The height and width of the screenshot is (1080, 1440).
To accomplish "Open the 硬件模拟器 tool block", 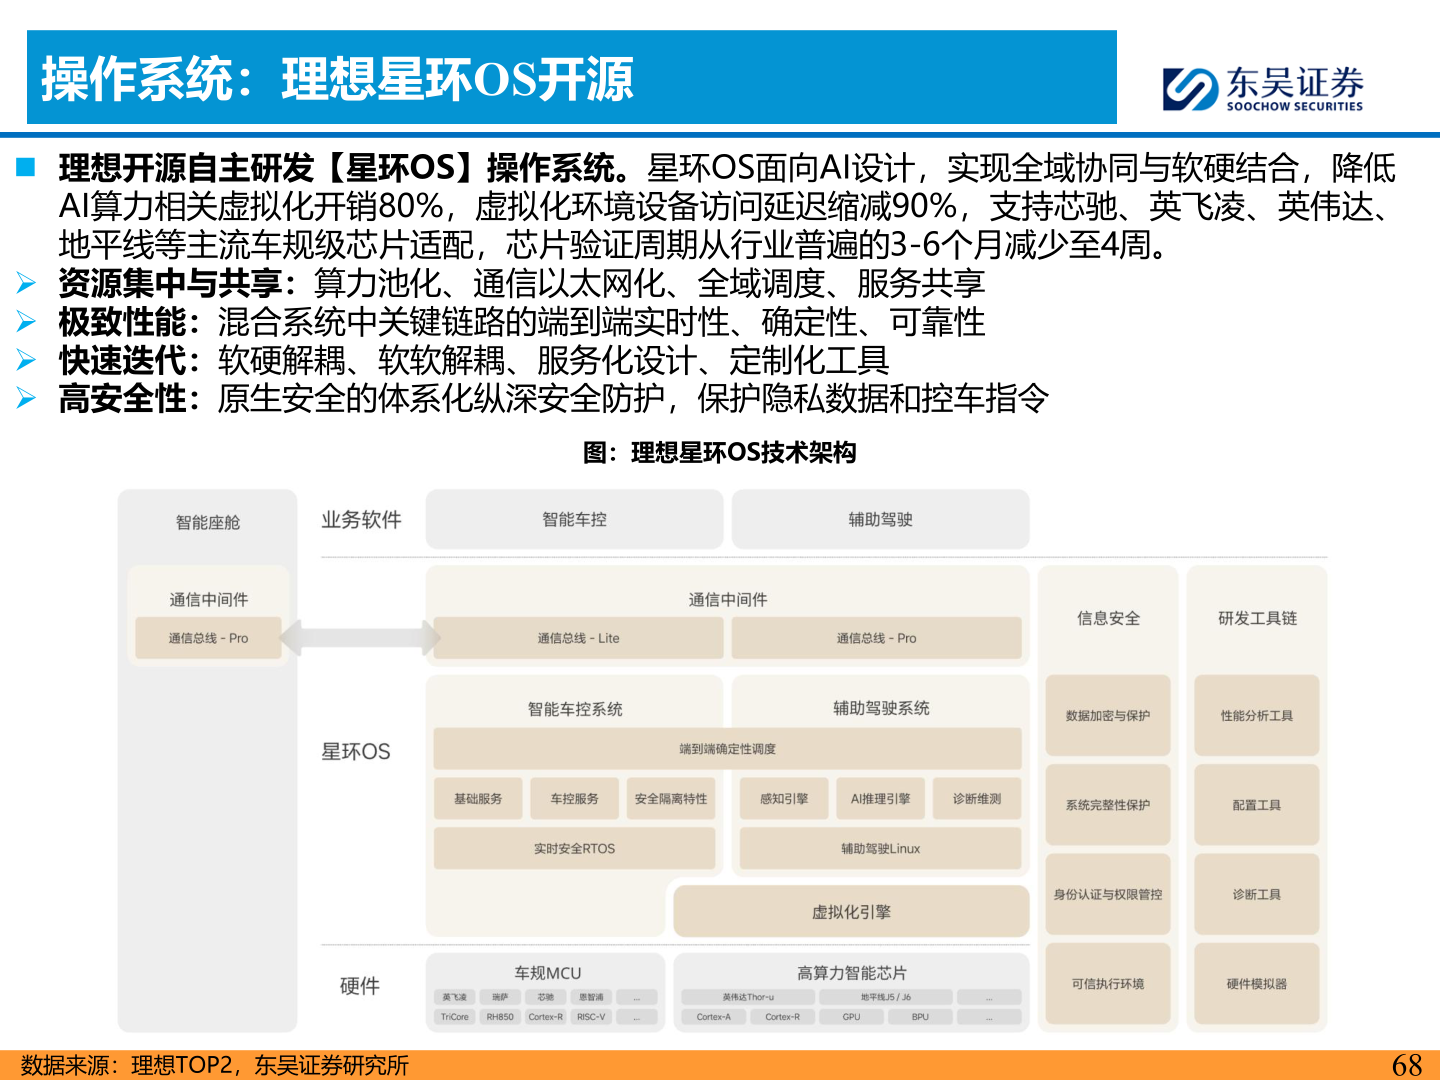I will [x=1257, y=981].
